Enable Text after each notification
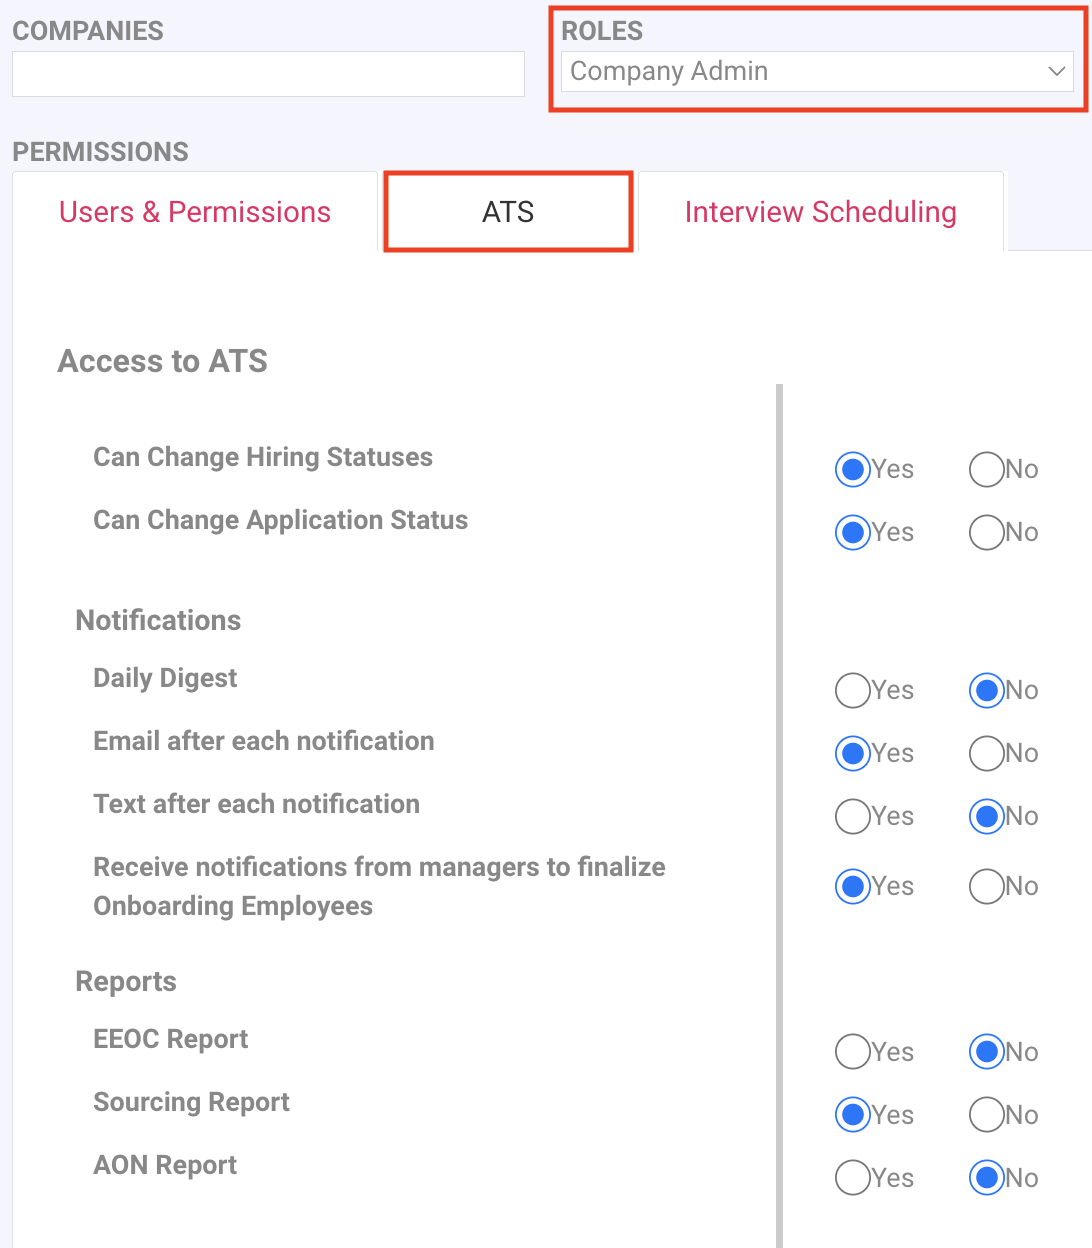The width and height of the screenshot is (1092, 1248). pos(852,816)
